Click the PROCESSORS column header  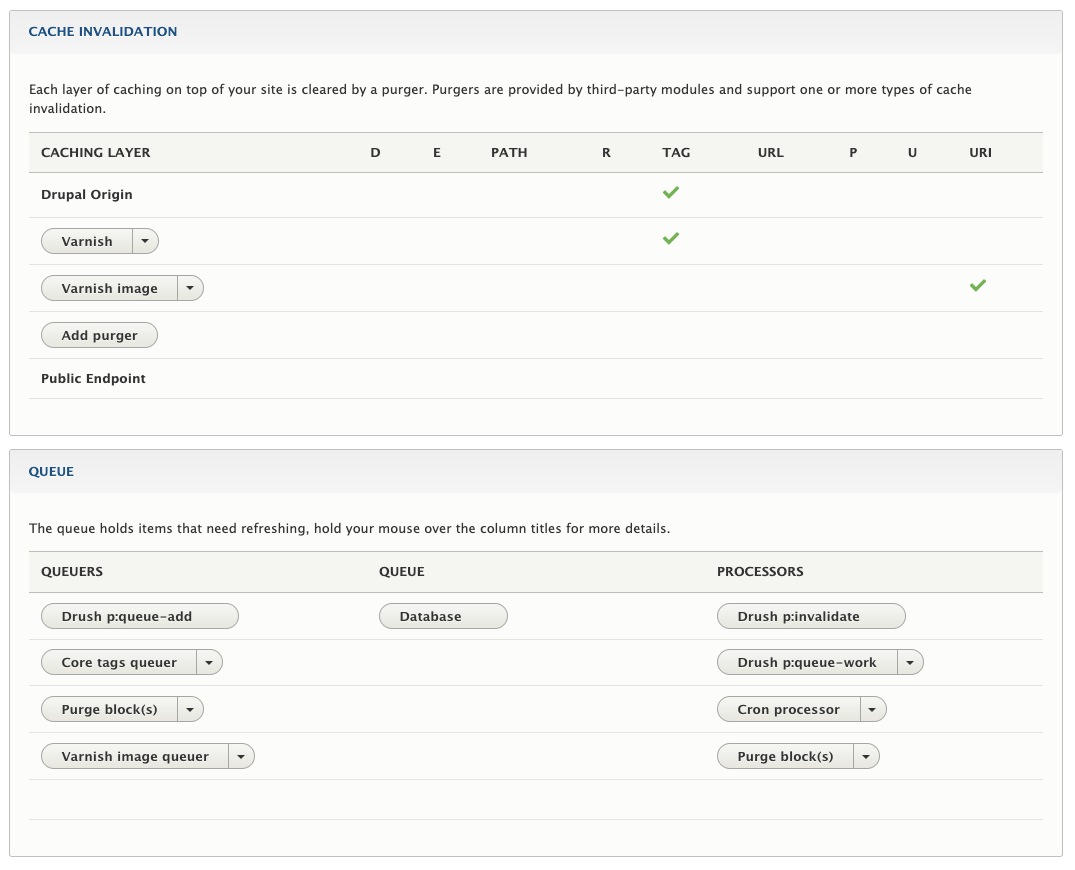pos(760,572)
